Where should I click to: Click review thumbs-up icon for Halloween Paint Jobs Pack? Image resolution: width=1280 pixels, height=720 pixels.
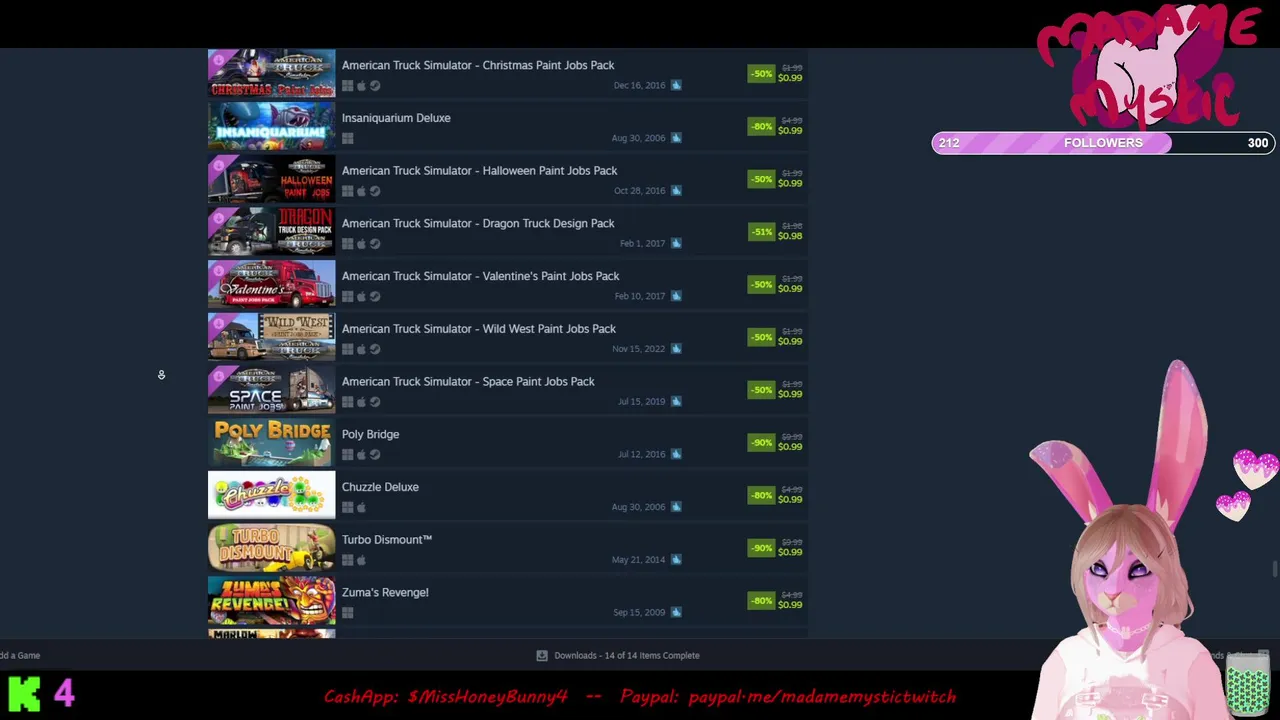tap(676, 191)
